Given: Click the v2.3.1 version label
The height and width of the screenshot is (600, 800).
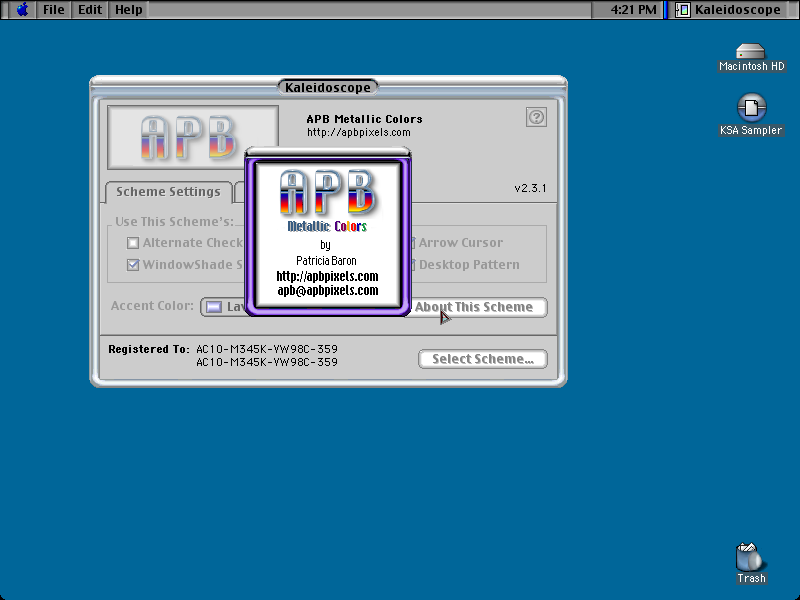Looking at the screenshot, I should point(530,188).
